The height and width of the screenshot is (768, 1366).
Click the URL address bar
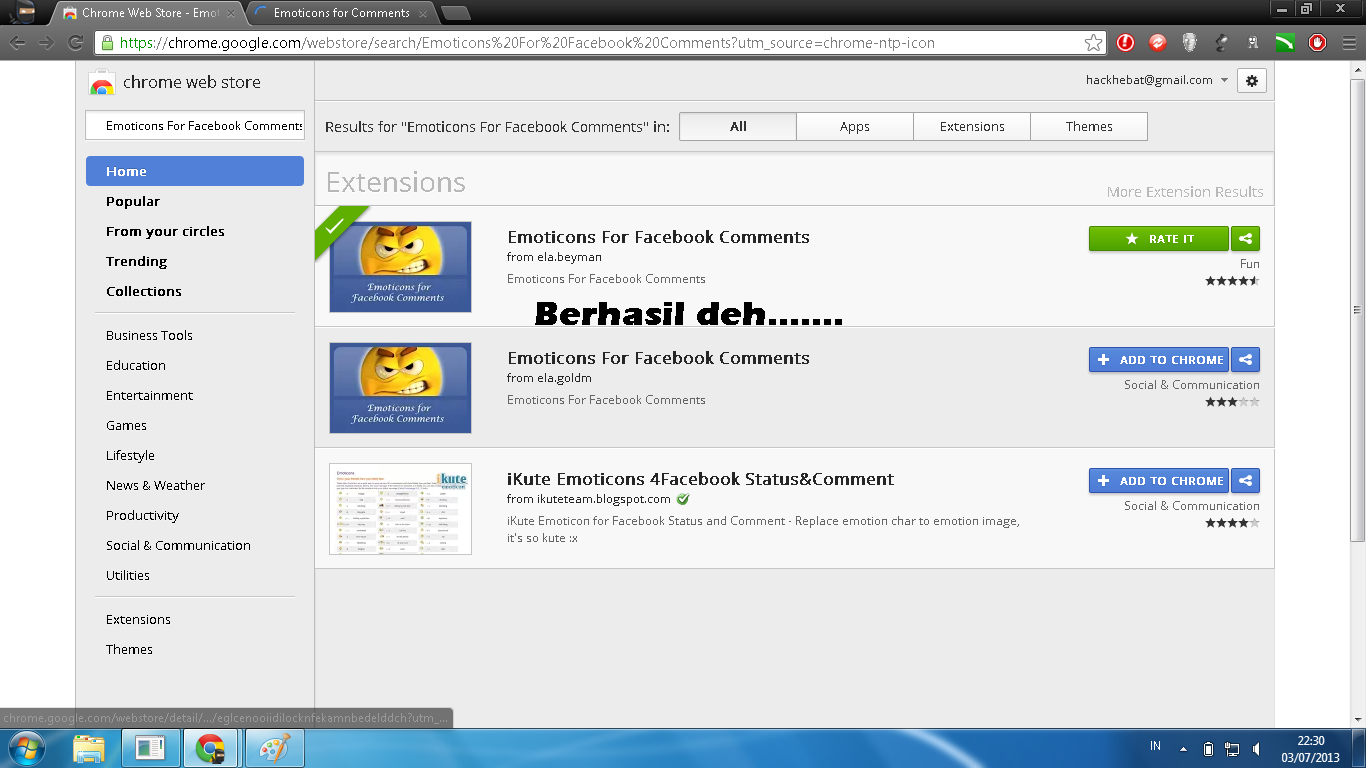[x=600, y=43]
